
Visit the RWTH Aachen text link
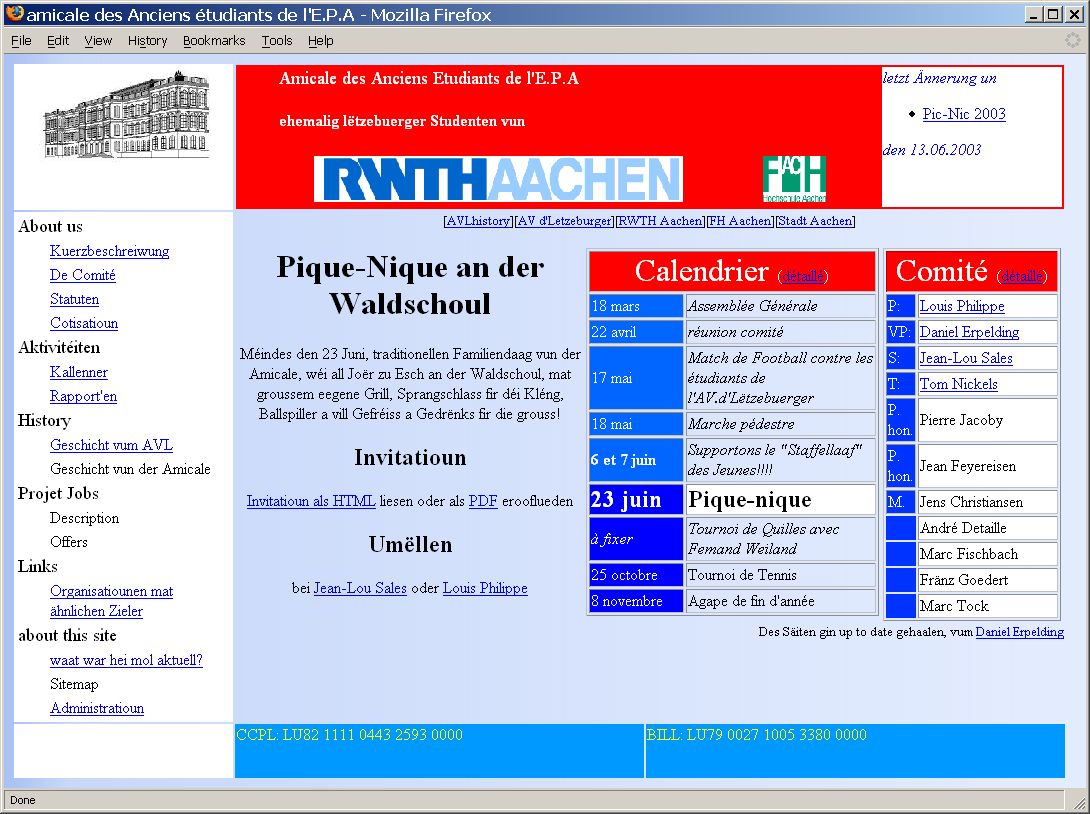[x=660, y=221]
